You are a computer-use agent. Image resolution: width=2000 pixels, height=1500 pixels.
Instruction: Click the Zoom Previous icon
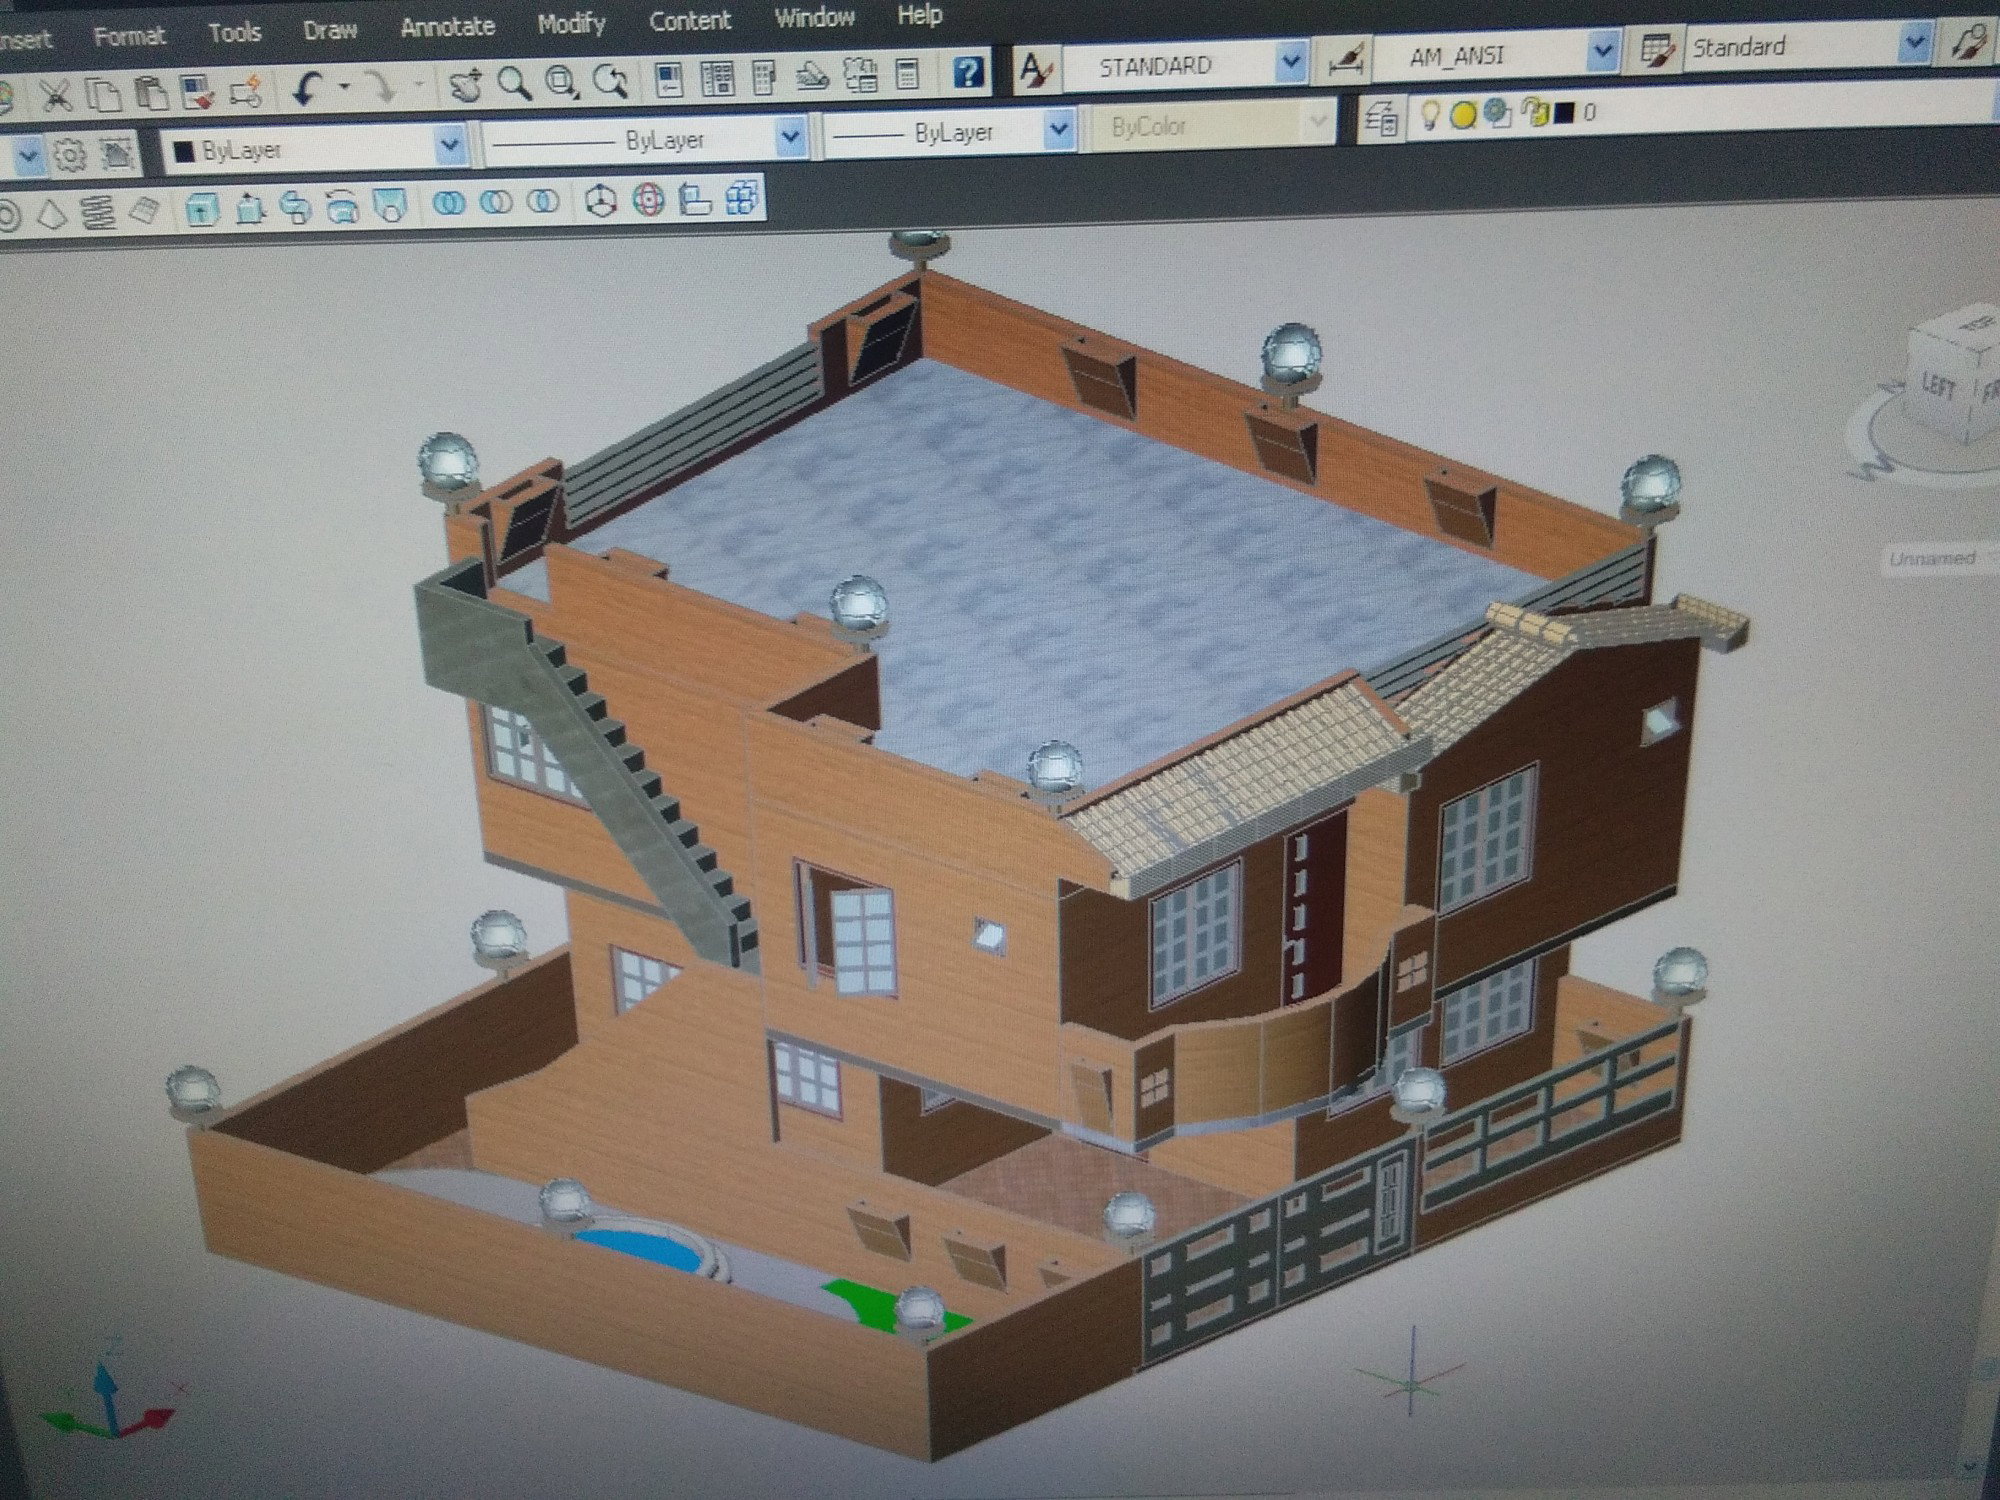pyautogui.click(x=611, y=81)
